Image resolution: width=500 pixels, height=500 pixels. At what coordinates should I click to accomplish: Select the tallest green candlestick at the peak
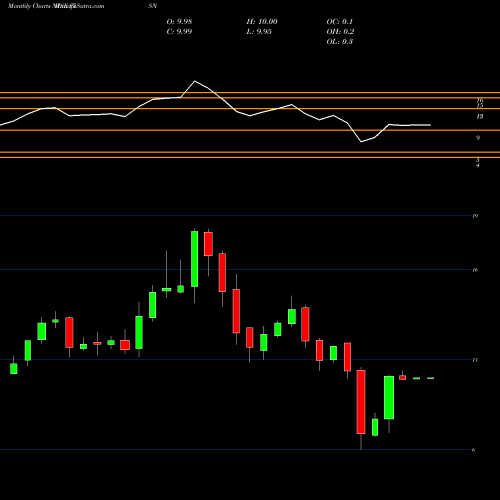194,259
